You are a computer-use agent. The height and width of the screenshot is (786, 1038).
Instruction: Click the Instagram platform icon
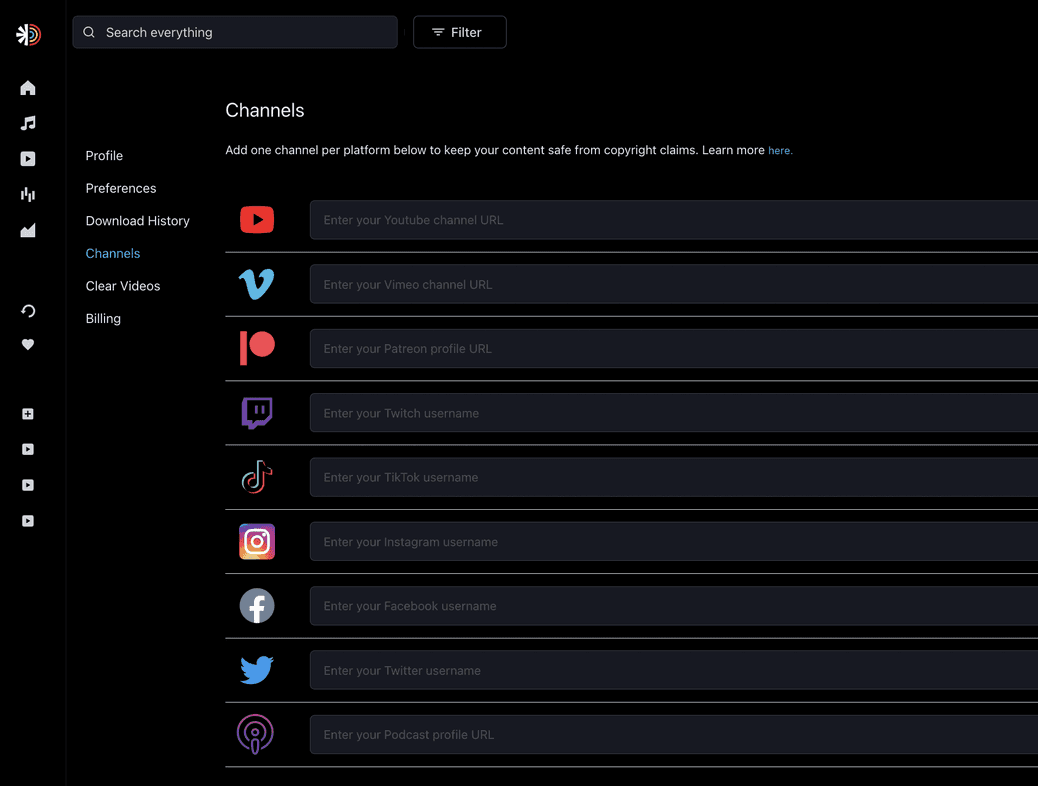(x=257, y=541)
